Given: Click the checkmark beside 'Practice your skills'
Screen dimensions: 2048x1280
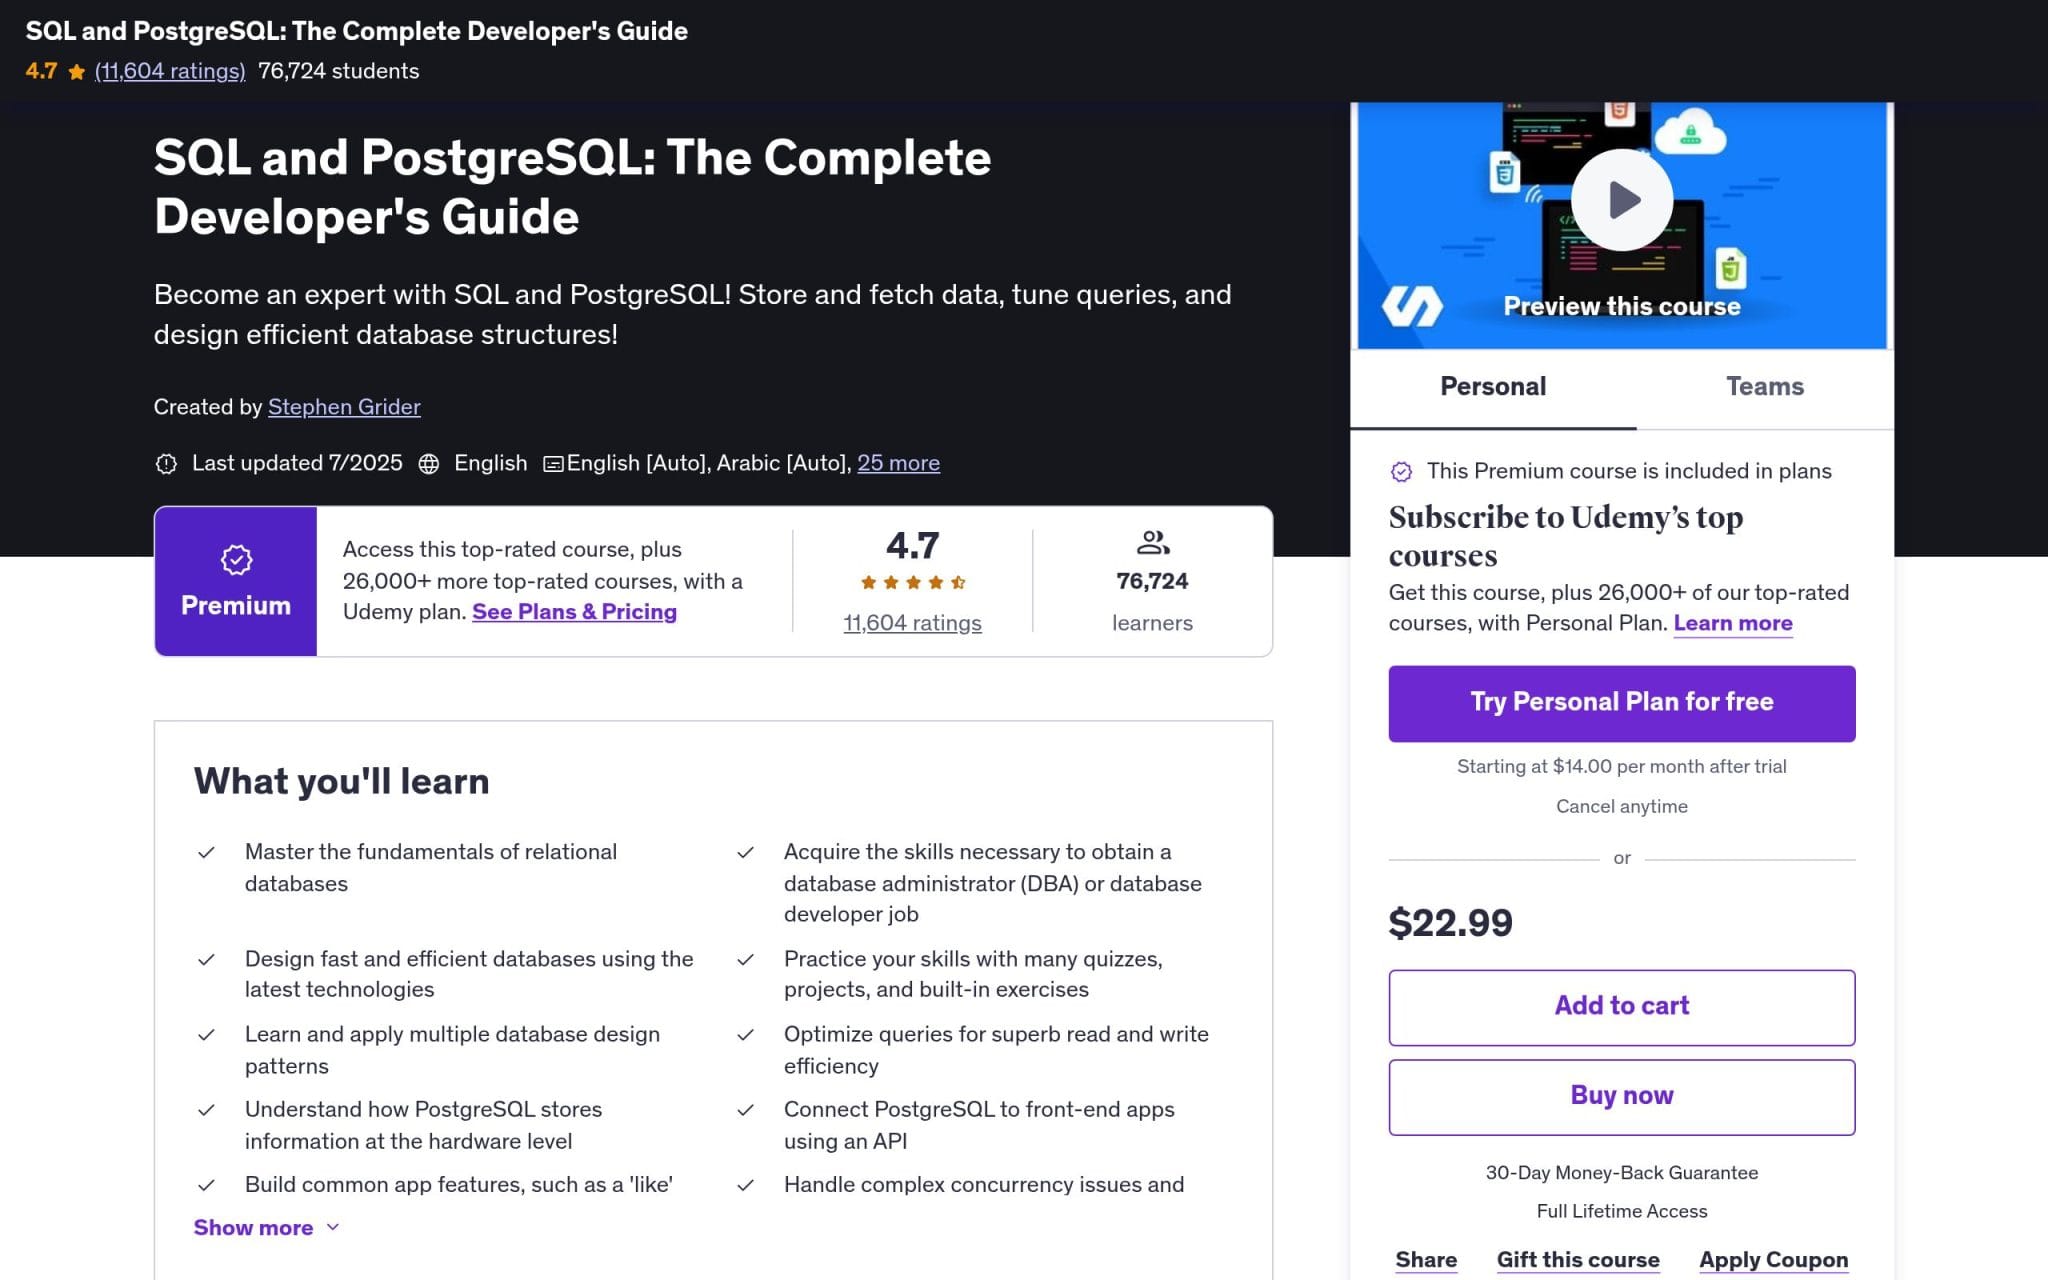Looking at the screenshot, I should [745, 960].
